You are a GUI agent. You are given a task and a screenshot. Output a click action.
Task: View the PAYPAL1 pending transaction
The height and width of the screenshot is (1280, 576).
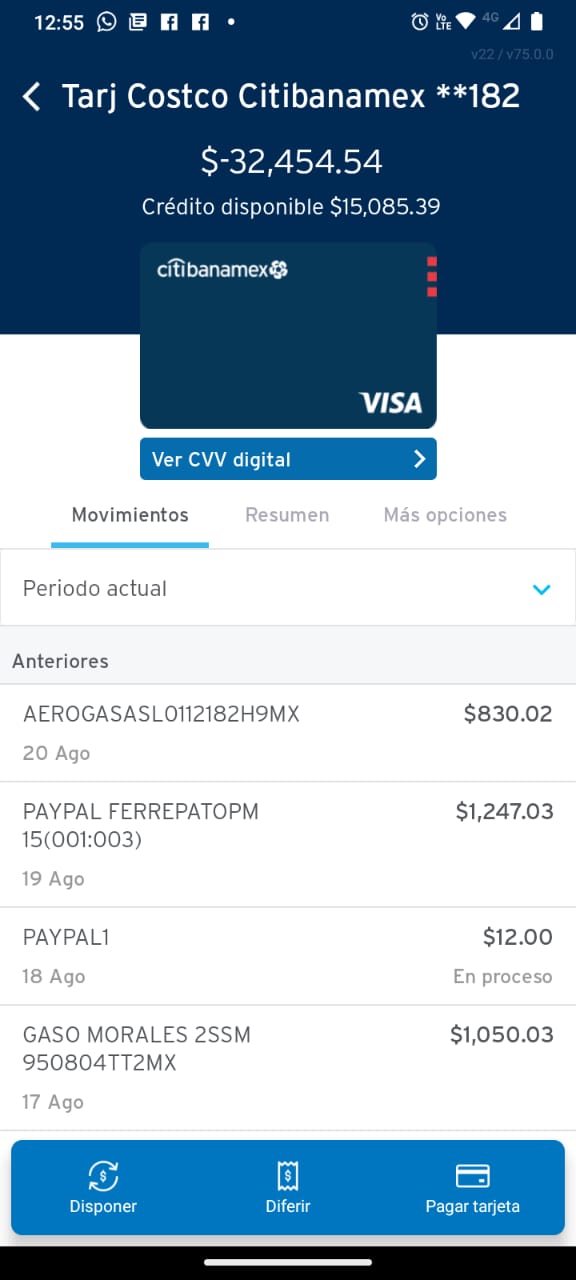click(x=288, y=957)
